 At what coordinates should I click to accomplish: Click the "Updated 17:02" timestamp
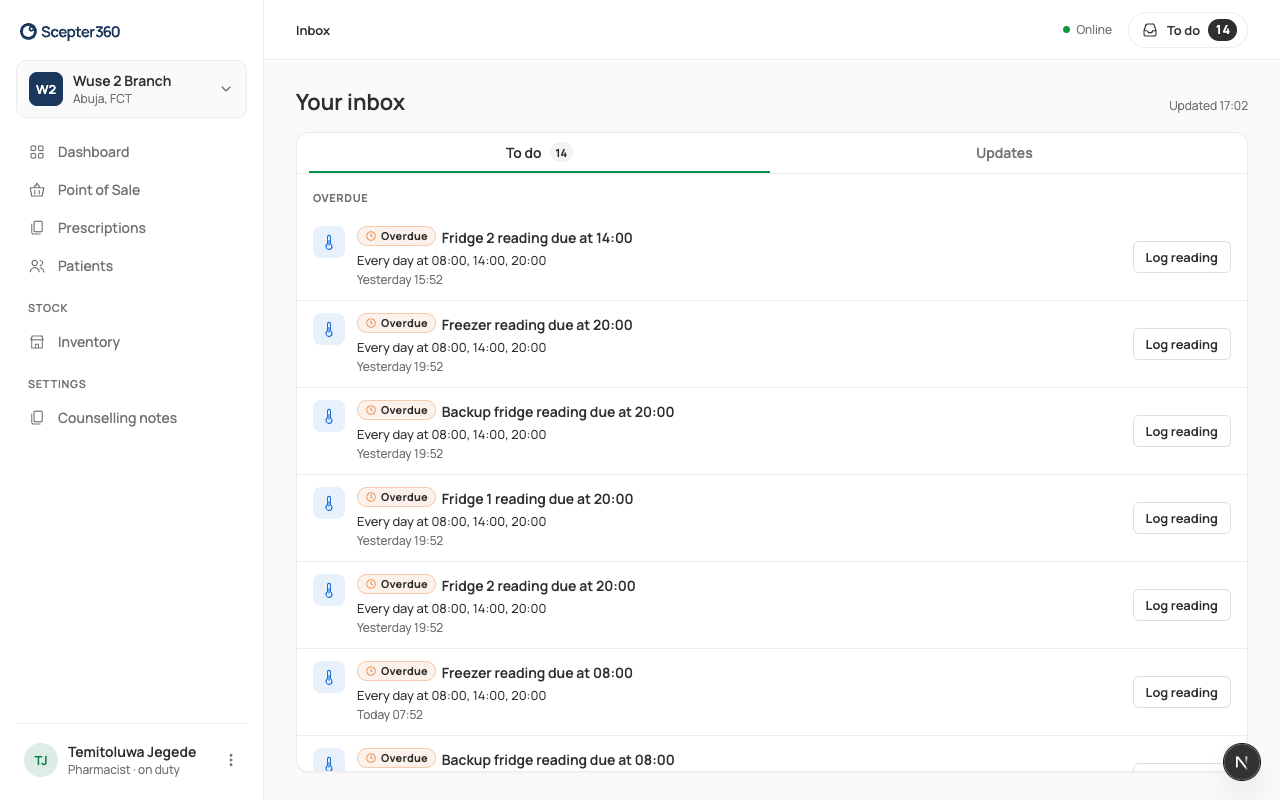1208,106
